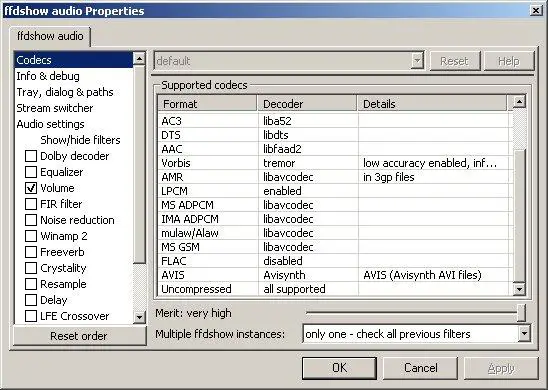Click the codec table scroll-down arrow
Image resolution: width=548 pixels, height=390 pixels.
(x=519, y=289)
